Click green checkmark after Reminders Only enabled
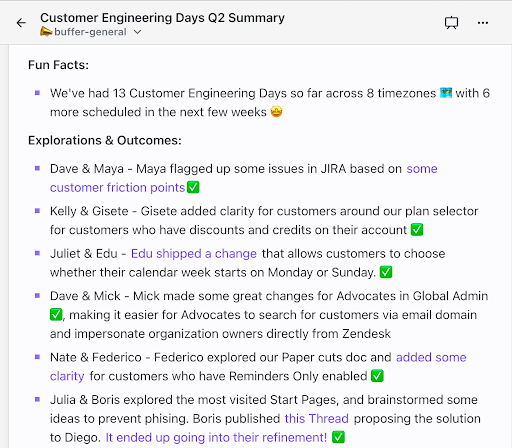Viewport: 512px width, 448px height. [377, 376]
